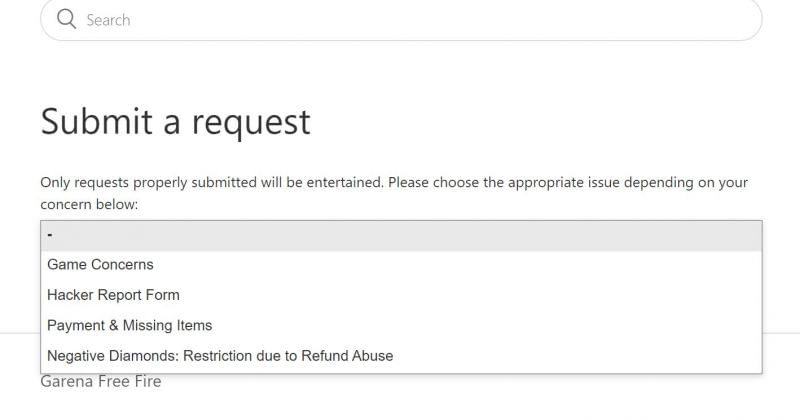Click the word "request" in the heading
Viewport: 800px width, 420px height.
click(x=251, y=124)
